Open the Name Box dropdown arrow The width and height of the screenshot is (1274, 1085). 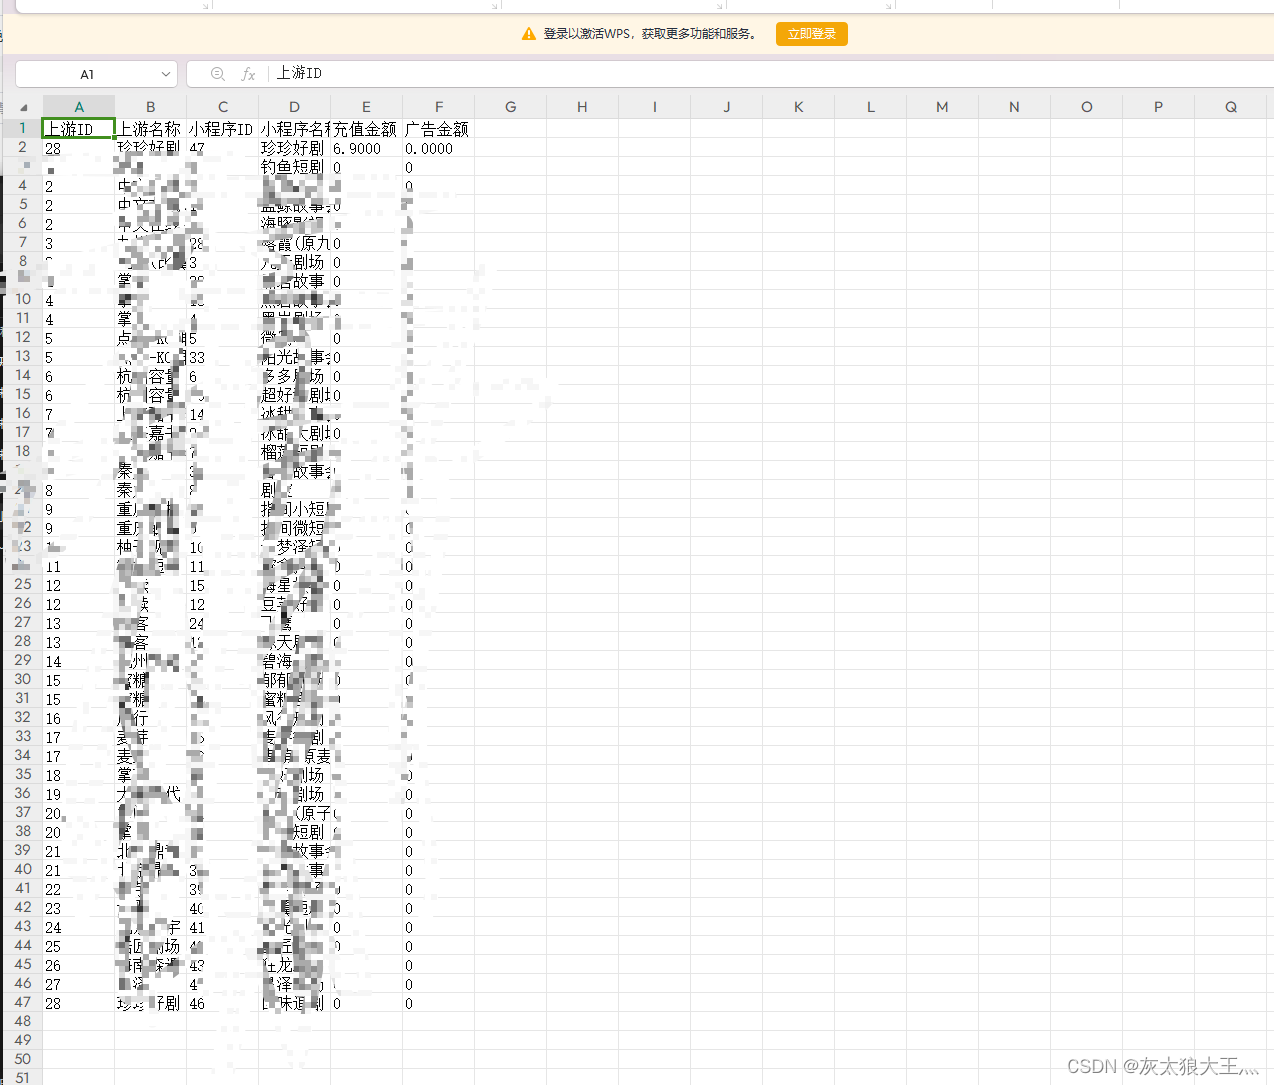coord(166,73)
